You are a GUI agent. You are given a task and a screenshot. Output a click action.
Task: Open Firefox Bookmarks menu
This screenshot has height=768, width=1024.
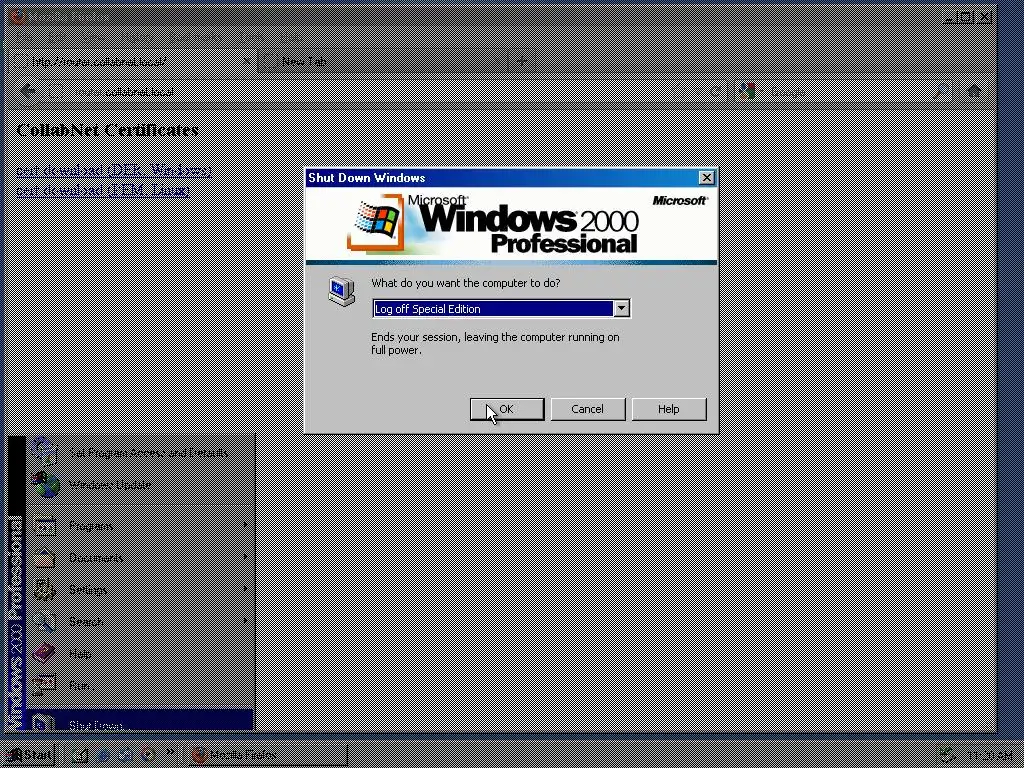click(x=195, y=37)
